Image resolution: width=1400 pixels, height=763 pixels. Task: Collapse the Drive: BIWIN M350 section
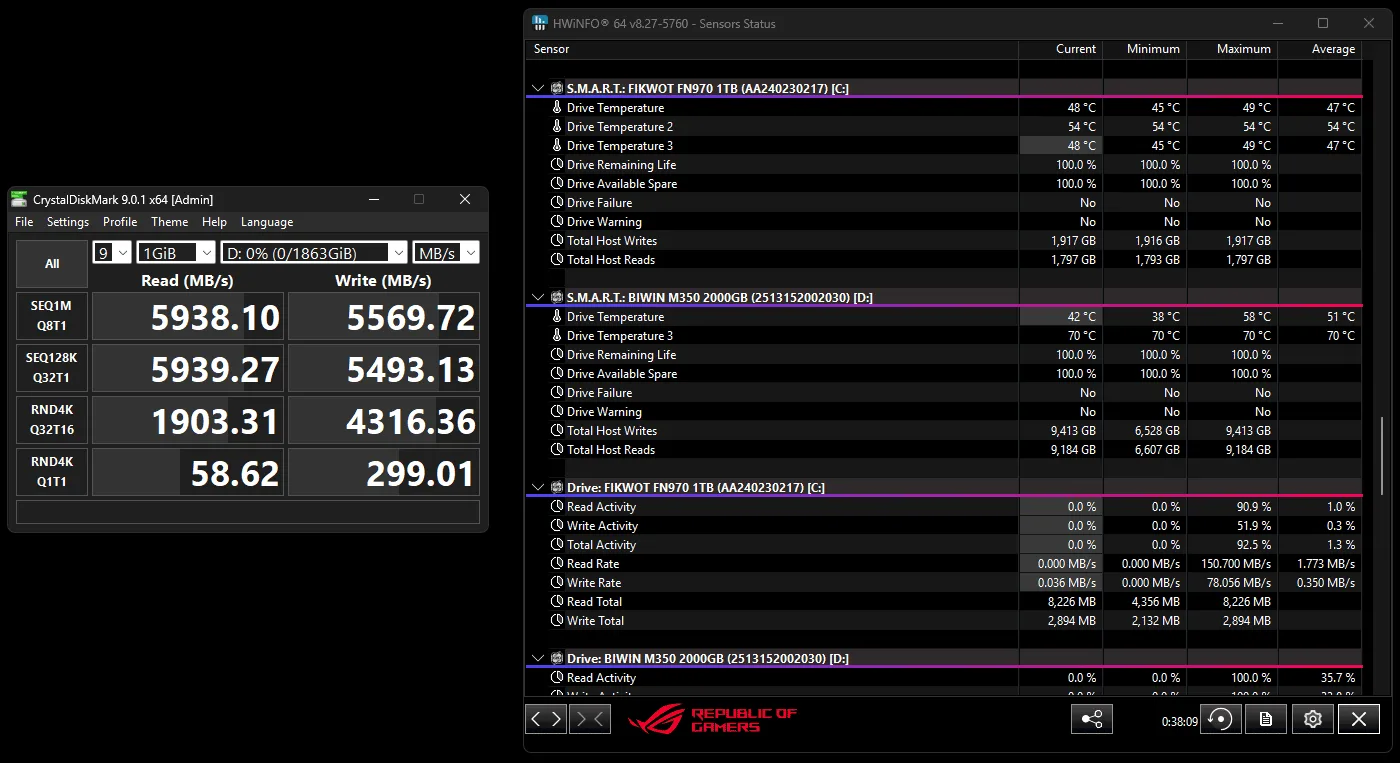538,658
